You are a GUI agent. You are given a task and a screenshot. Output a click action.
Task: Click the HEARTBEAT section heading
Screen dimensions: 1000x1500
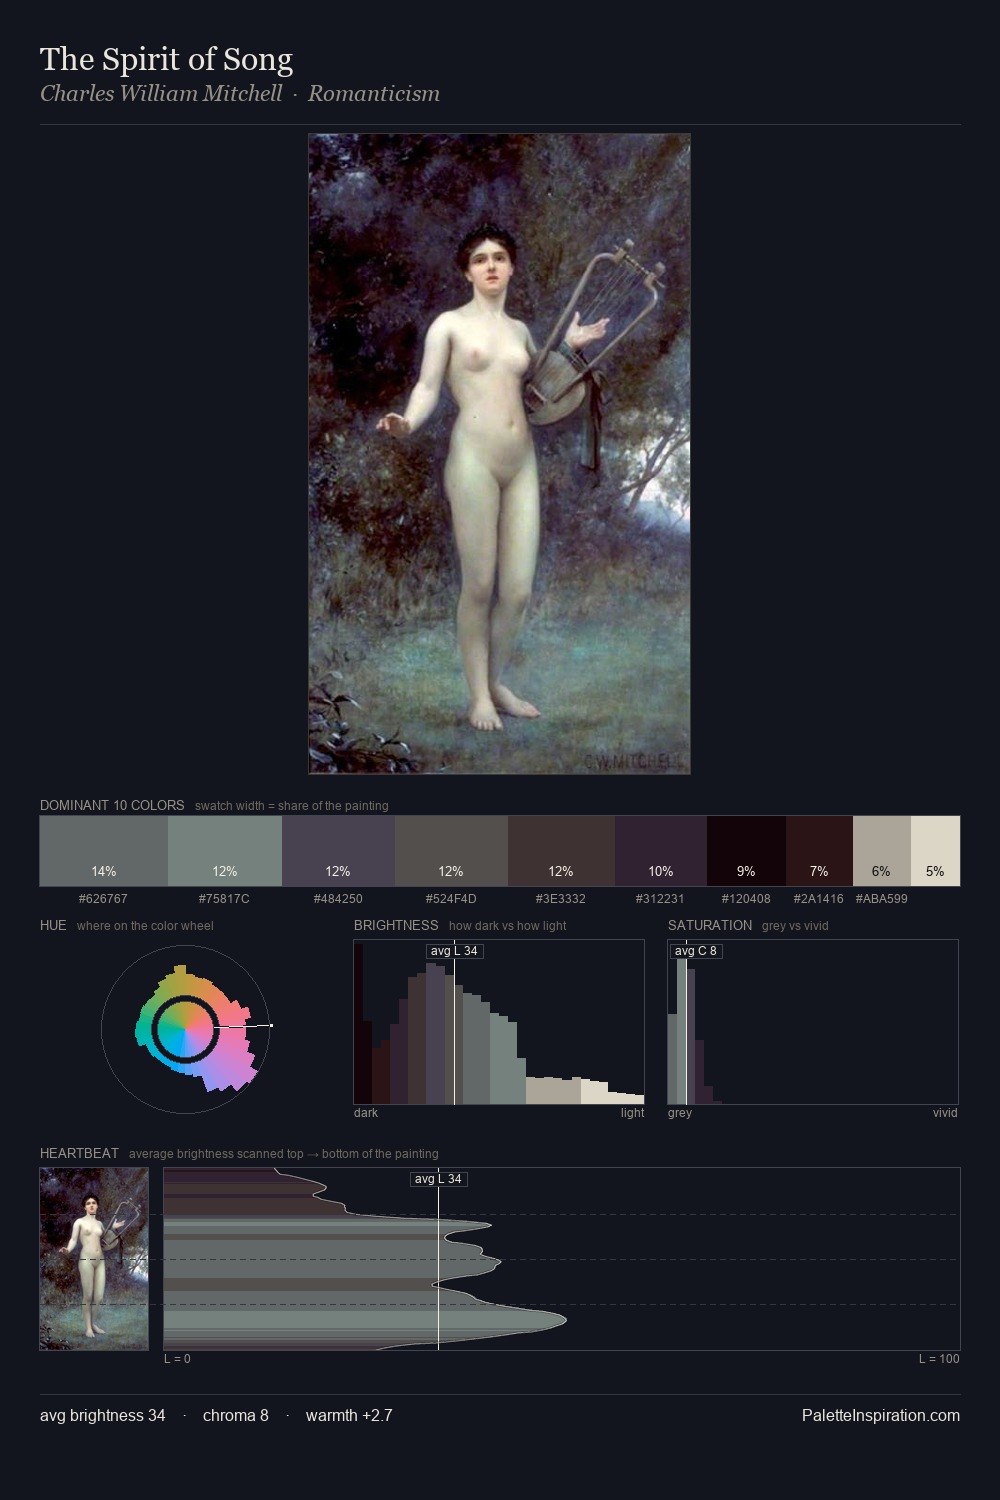coord(79,1153)
